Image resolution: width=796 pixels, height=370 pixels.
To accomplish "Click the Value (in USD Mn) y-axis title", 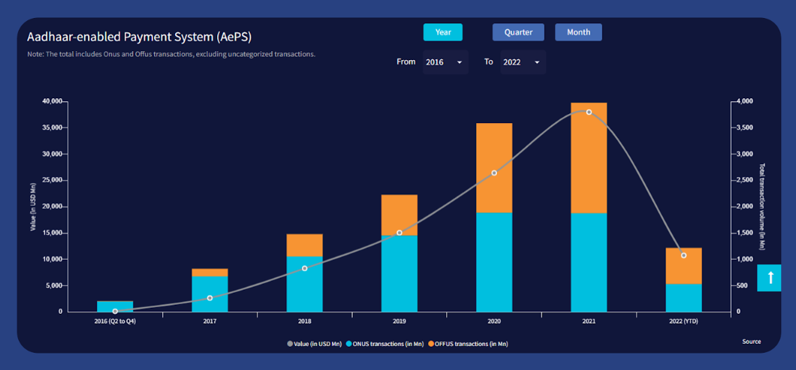I will (x=33, y=207).
